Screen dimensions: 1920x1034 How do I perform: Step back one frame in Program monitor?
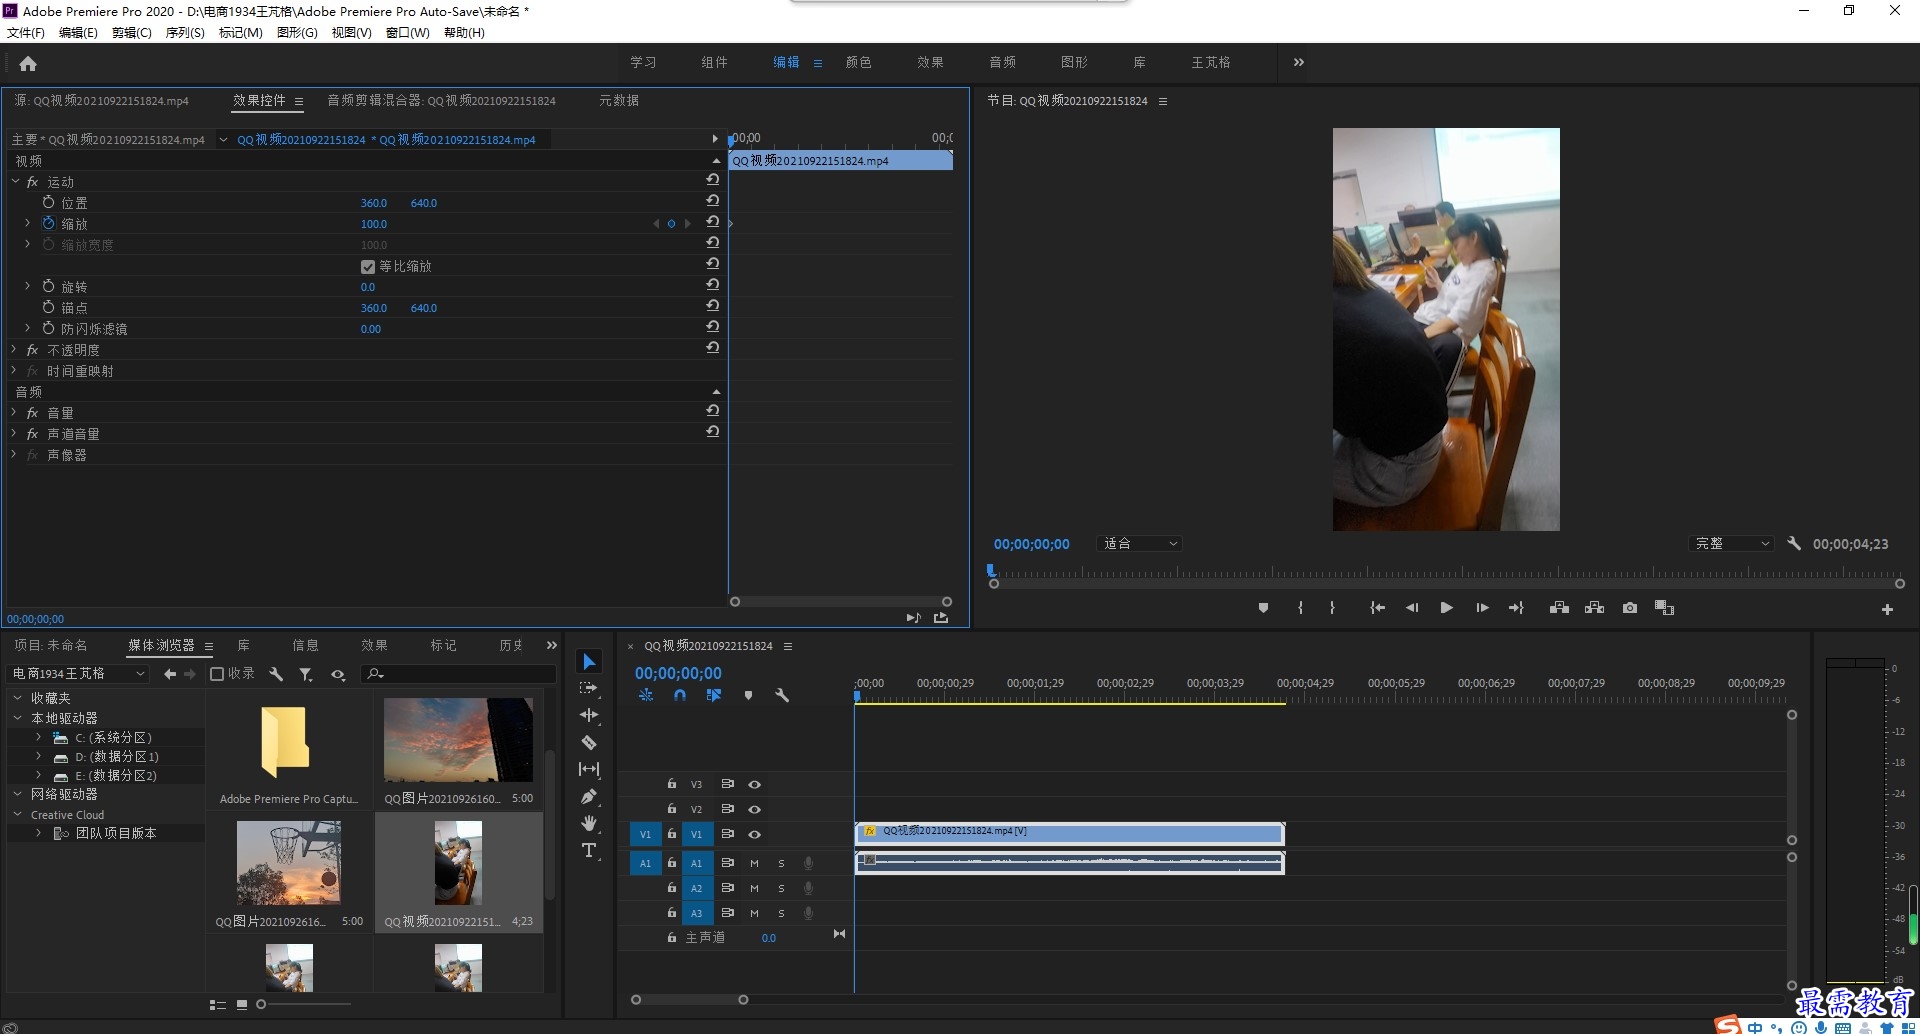[x=1412, y=608]
